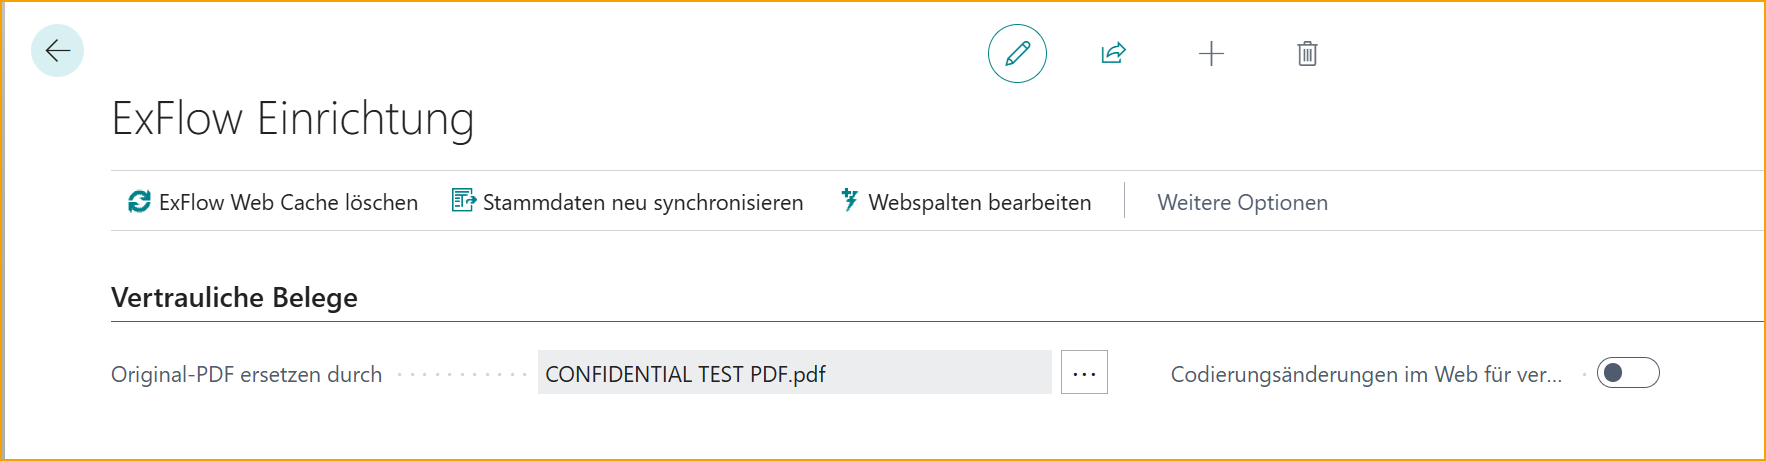Focus the CONFIDENTIAL TEST PDF.pdf field
Image resolution: width=1766 pixels, height=461 pixels.
(794, 373)
